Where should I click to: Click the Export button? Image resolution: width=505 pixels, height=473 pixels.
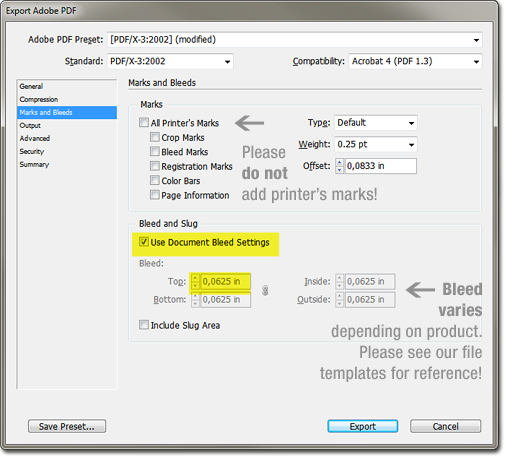363,426
